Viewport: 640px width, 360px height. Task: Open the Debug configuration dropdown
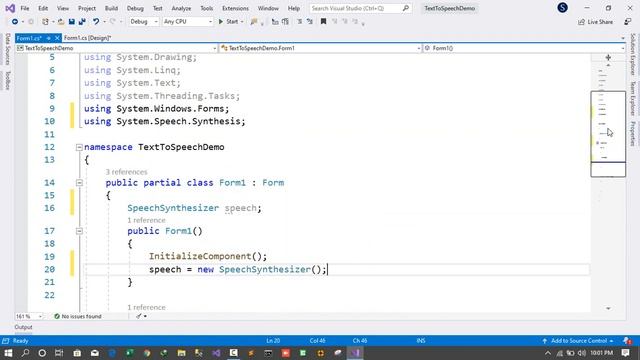point(144,22)
